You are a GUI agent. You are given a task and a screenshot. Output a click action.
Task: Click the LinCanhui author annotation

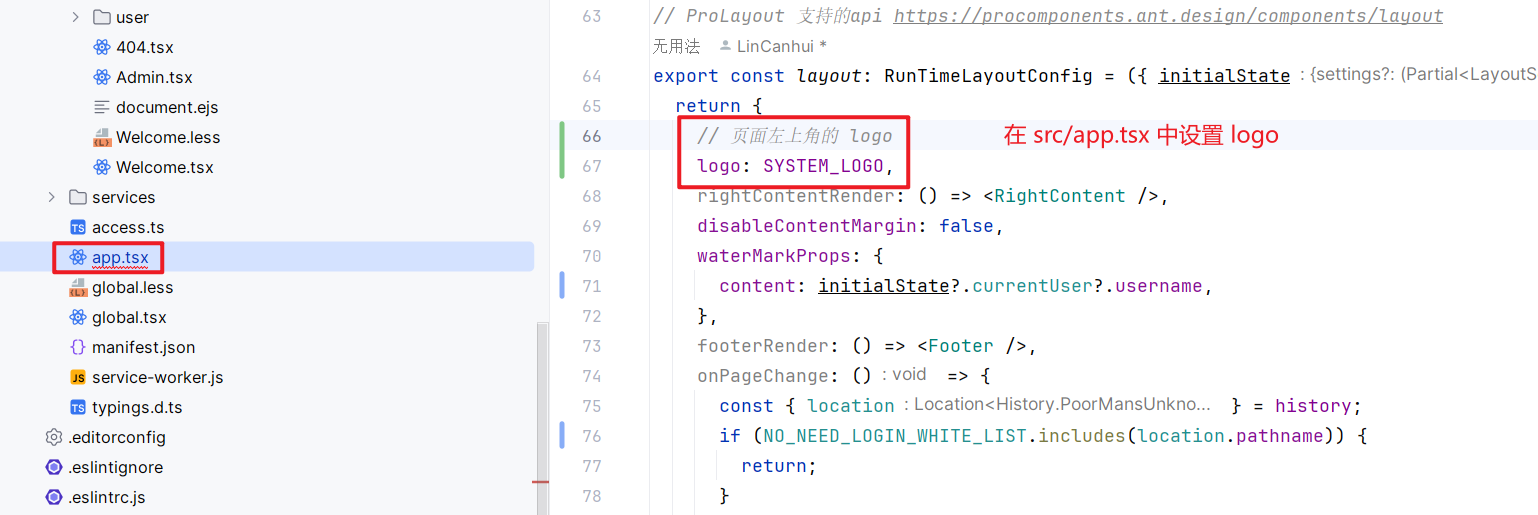780,46
